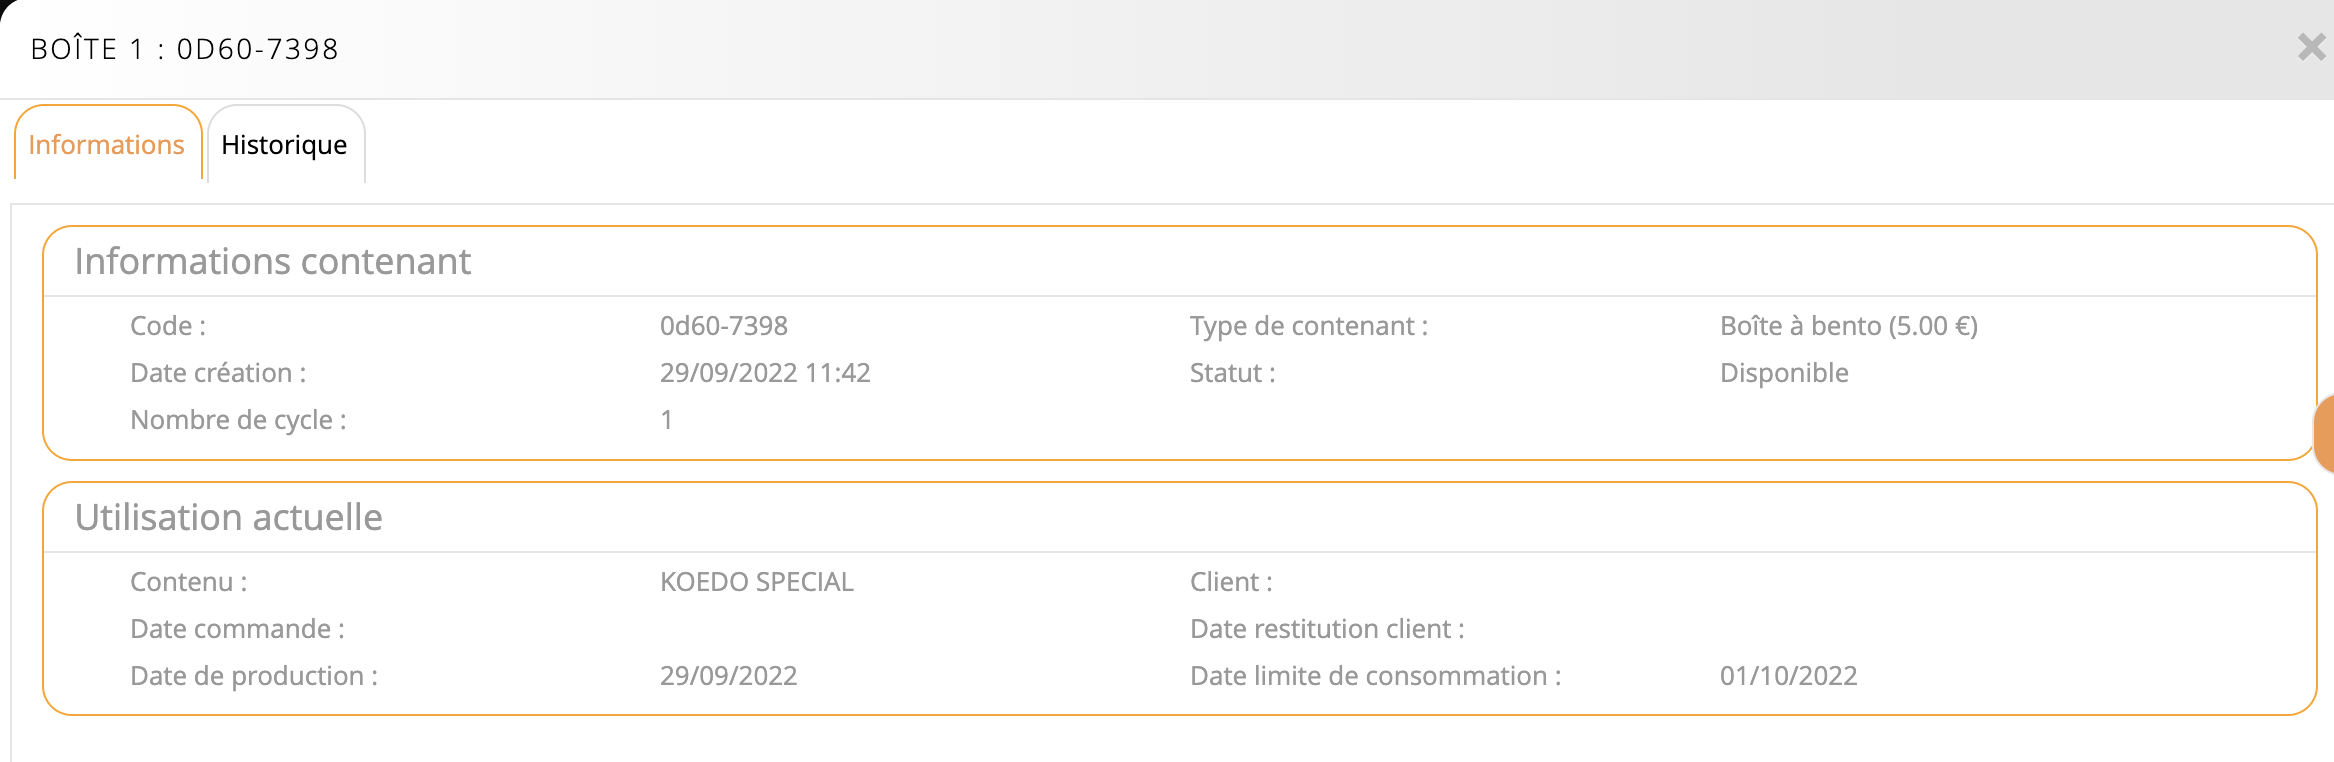The image size is (2334, 762).
Task: Click the production date 29/09/2022
Action: click(x=728, y=676)
